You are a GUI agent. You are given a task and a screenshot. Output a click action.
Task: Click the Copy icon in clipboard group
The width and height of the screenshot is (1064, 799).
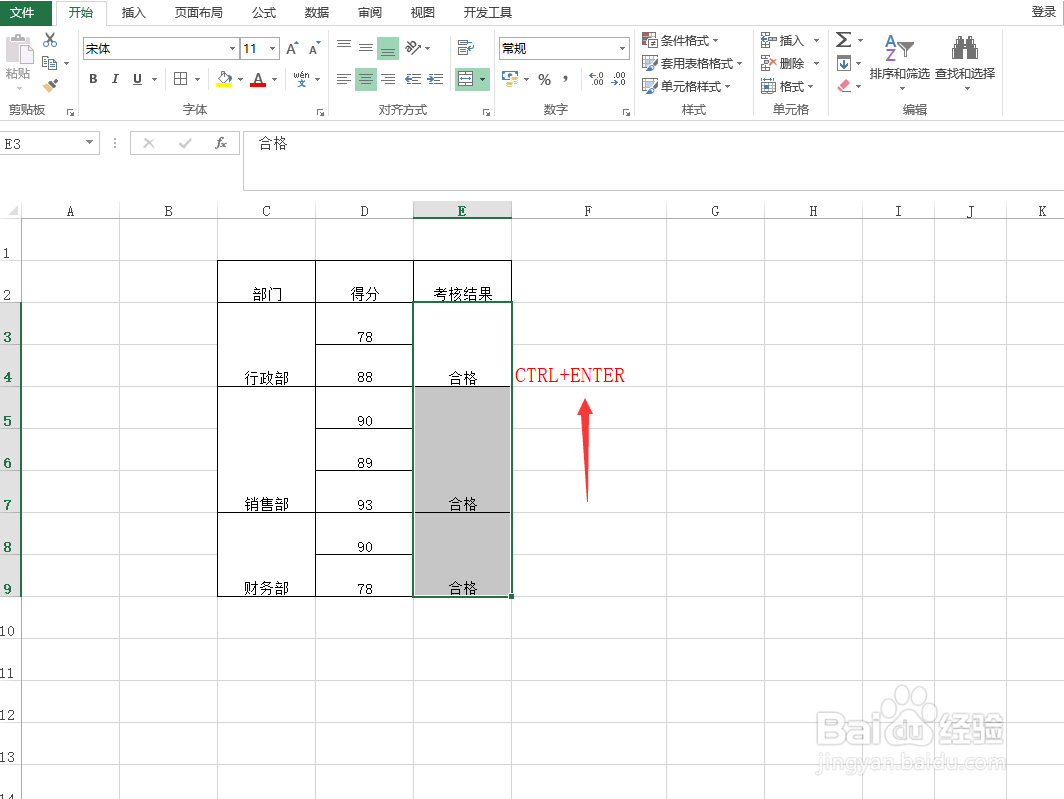[x=50, y=63]
